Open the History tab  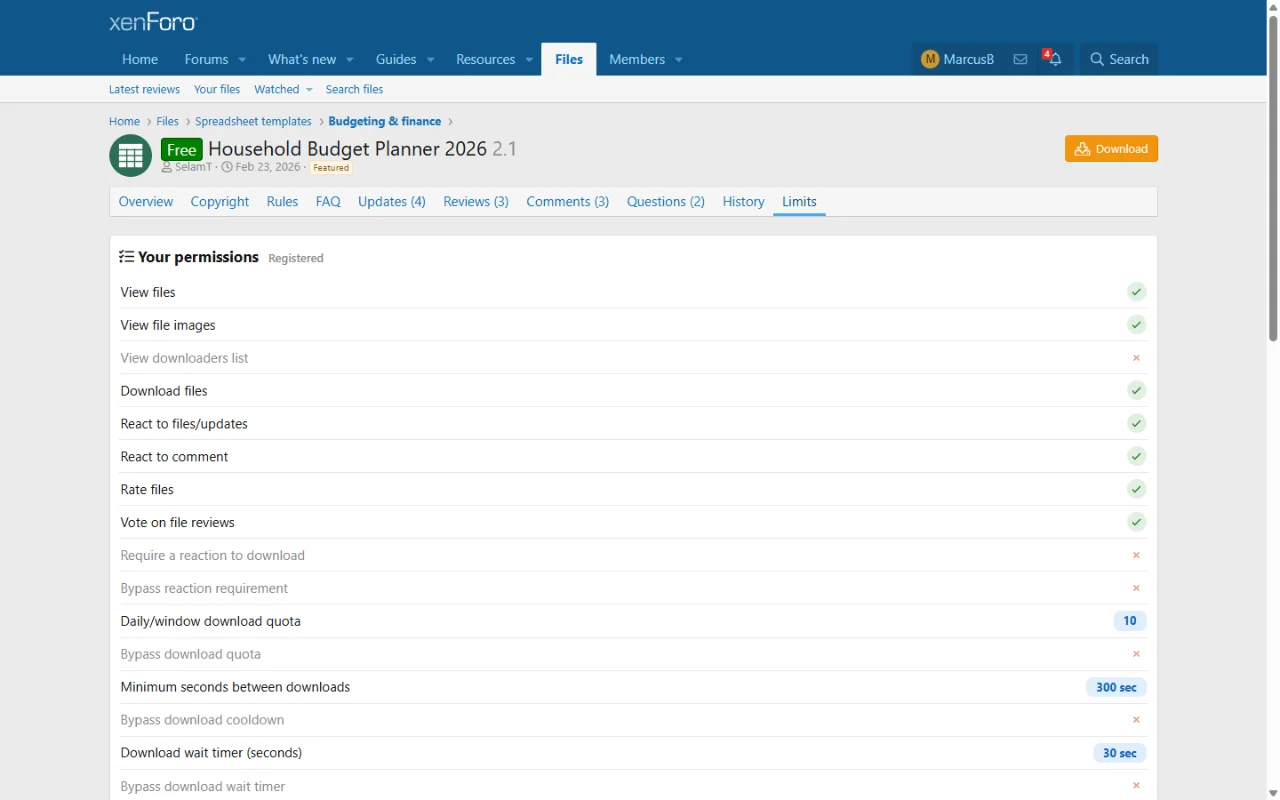[x=743, y=202]
